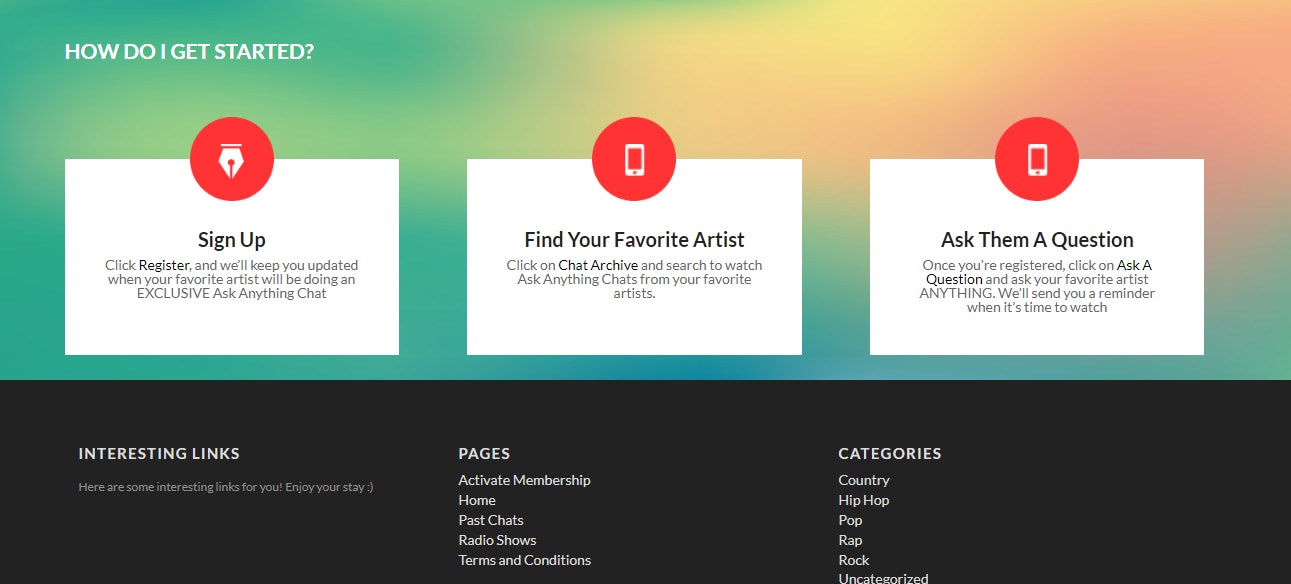Viewport: 1291px width, 584px height.
Task: View the Terms and Conditions page
Action: pyautogui.click(x=524, y=560)
